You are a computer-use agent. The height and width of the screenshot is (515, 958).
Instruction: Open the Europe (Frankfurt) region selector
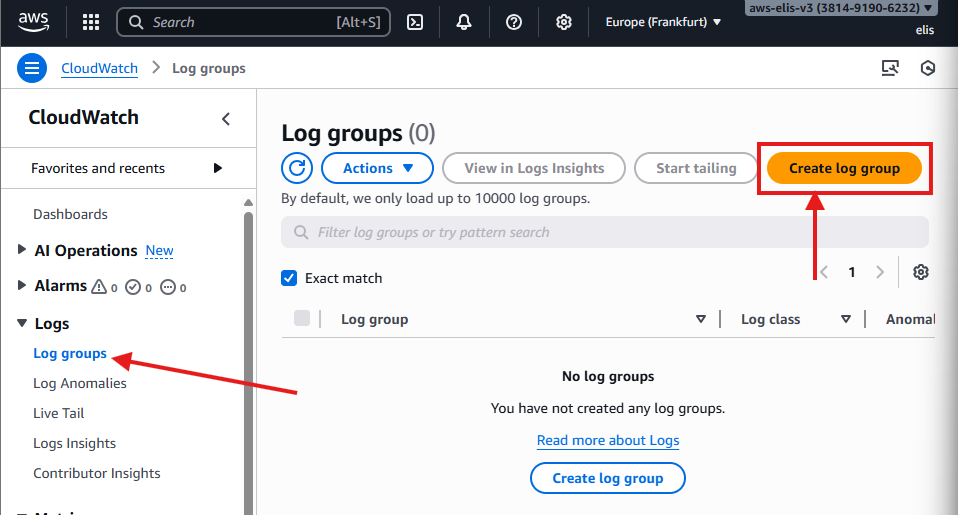(663, 22)
